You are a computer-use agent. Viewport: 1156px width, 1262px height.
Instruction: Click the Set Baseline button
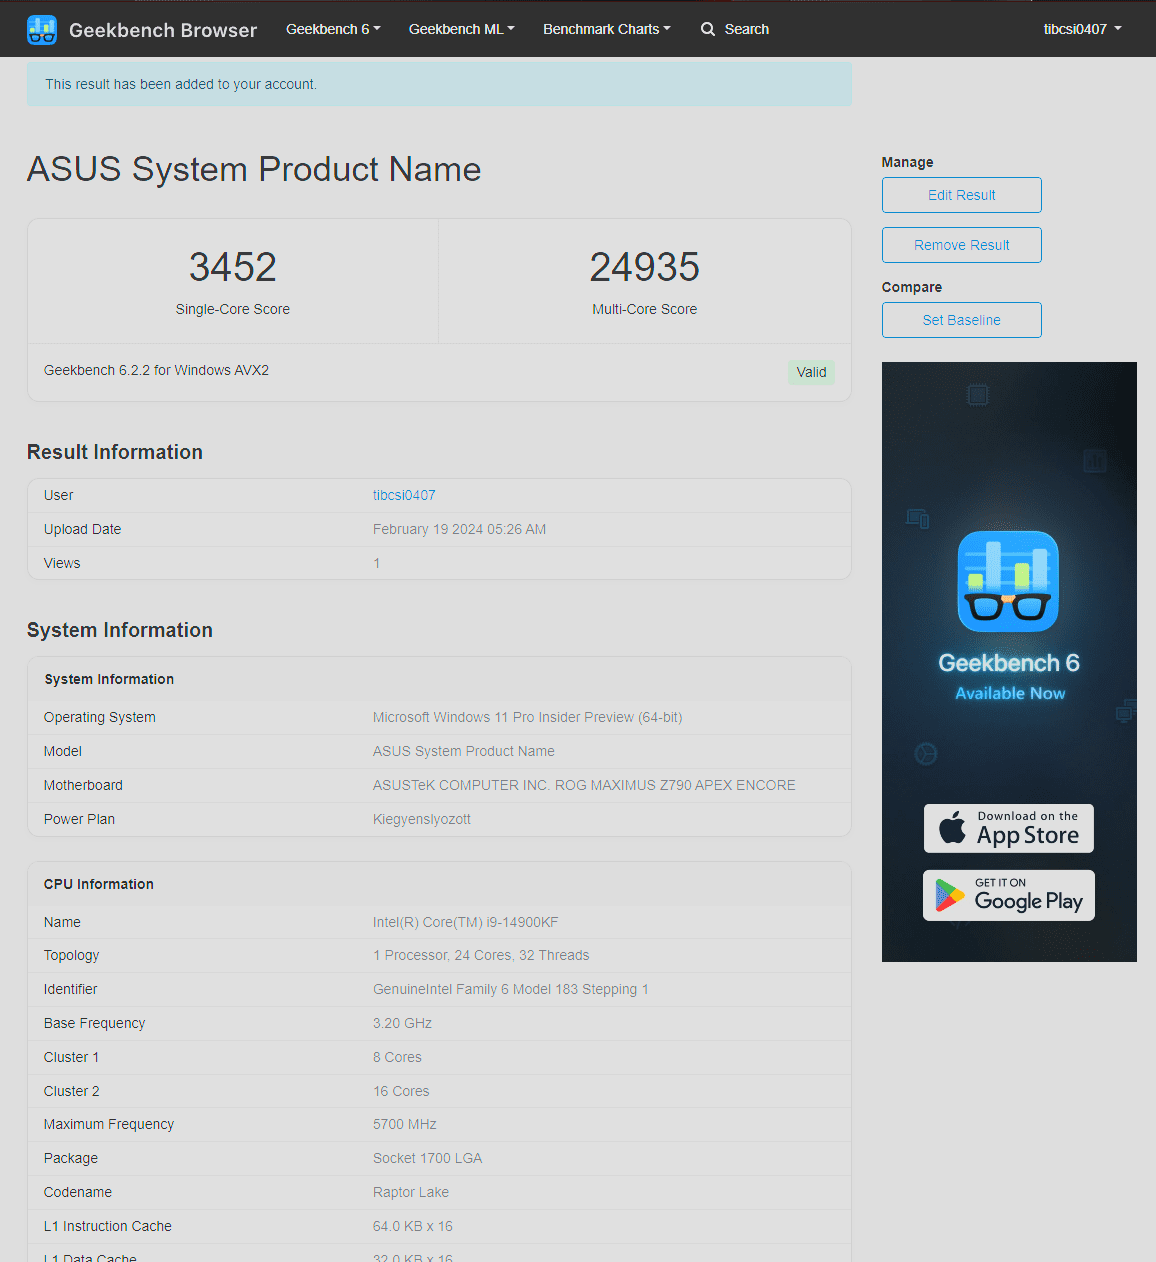click(961, 320)
